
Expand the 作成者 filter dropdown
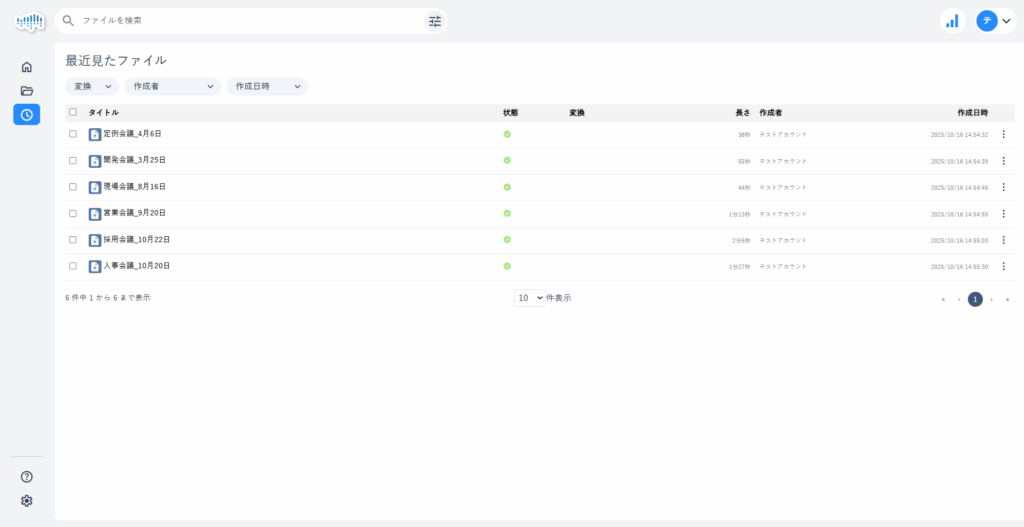(172, 87)
